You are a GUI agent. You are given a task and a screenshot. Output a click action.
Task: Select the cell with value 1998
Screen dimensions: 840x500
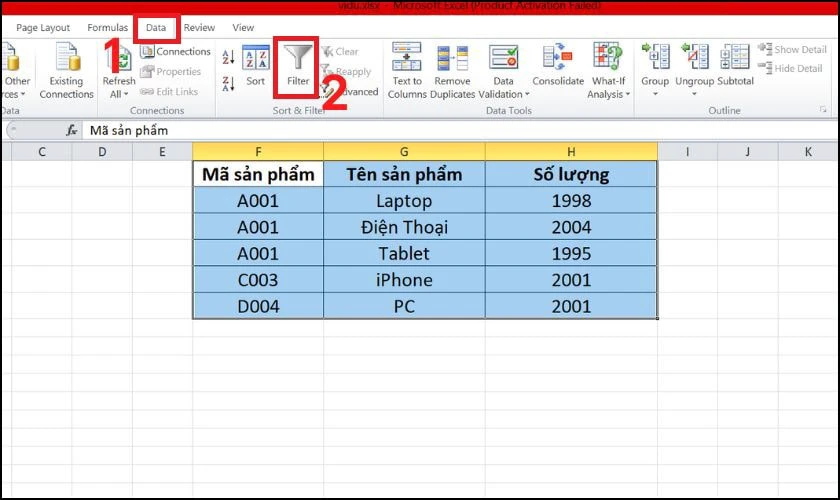[571, 200]
